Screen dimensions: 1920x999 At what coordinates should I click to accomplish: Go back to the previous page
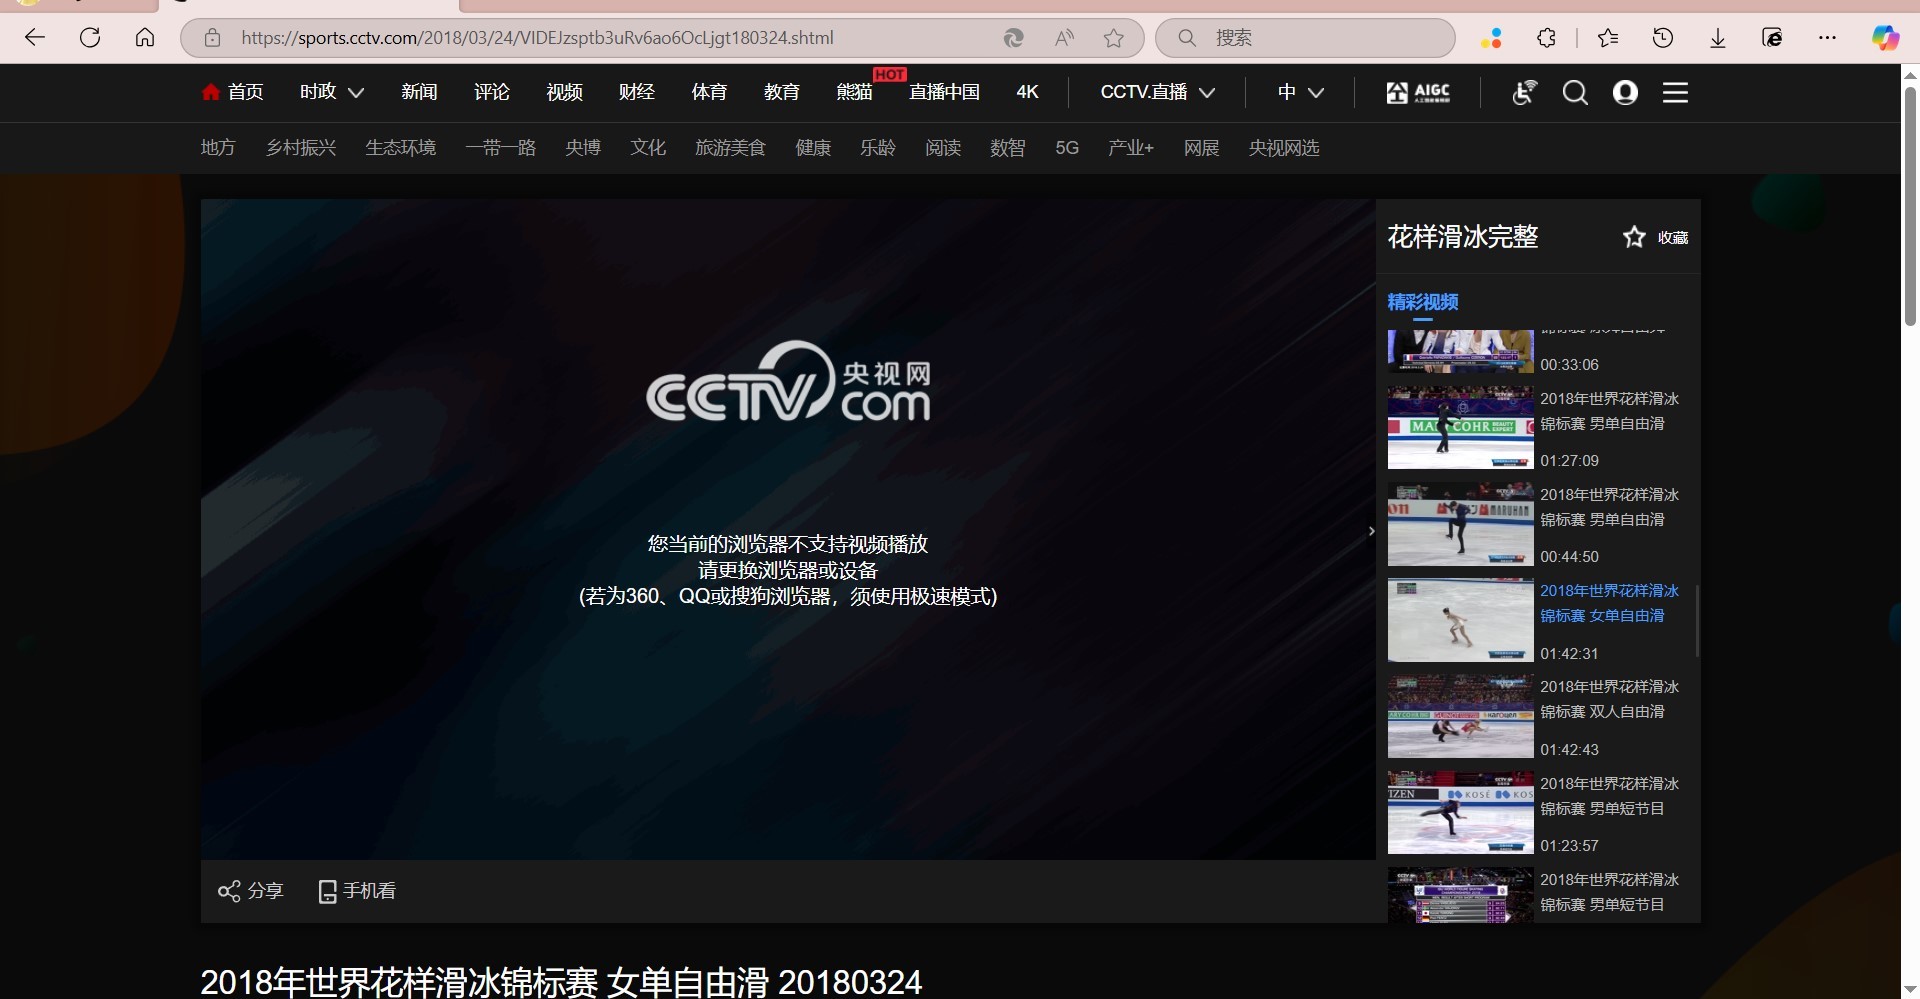click(35, 38)
